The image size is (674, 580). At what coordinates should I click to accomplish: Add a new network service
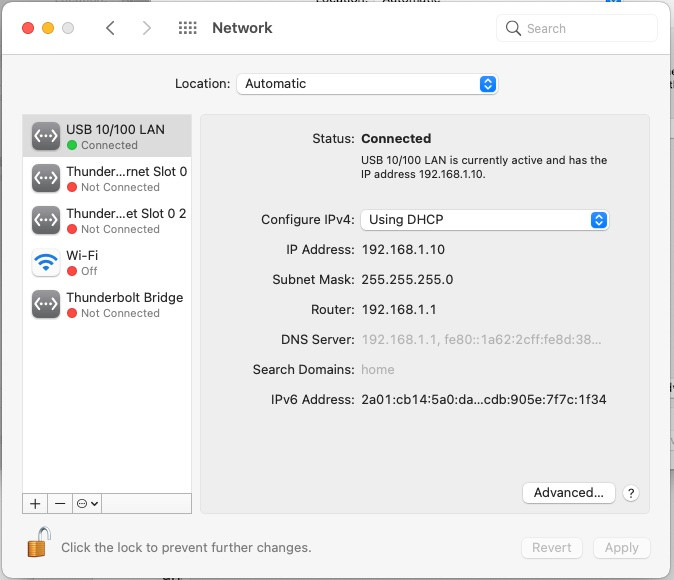(x=35, y=503)
